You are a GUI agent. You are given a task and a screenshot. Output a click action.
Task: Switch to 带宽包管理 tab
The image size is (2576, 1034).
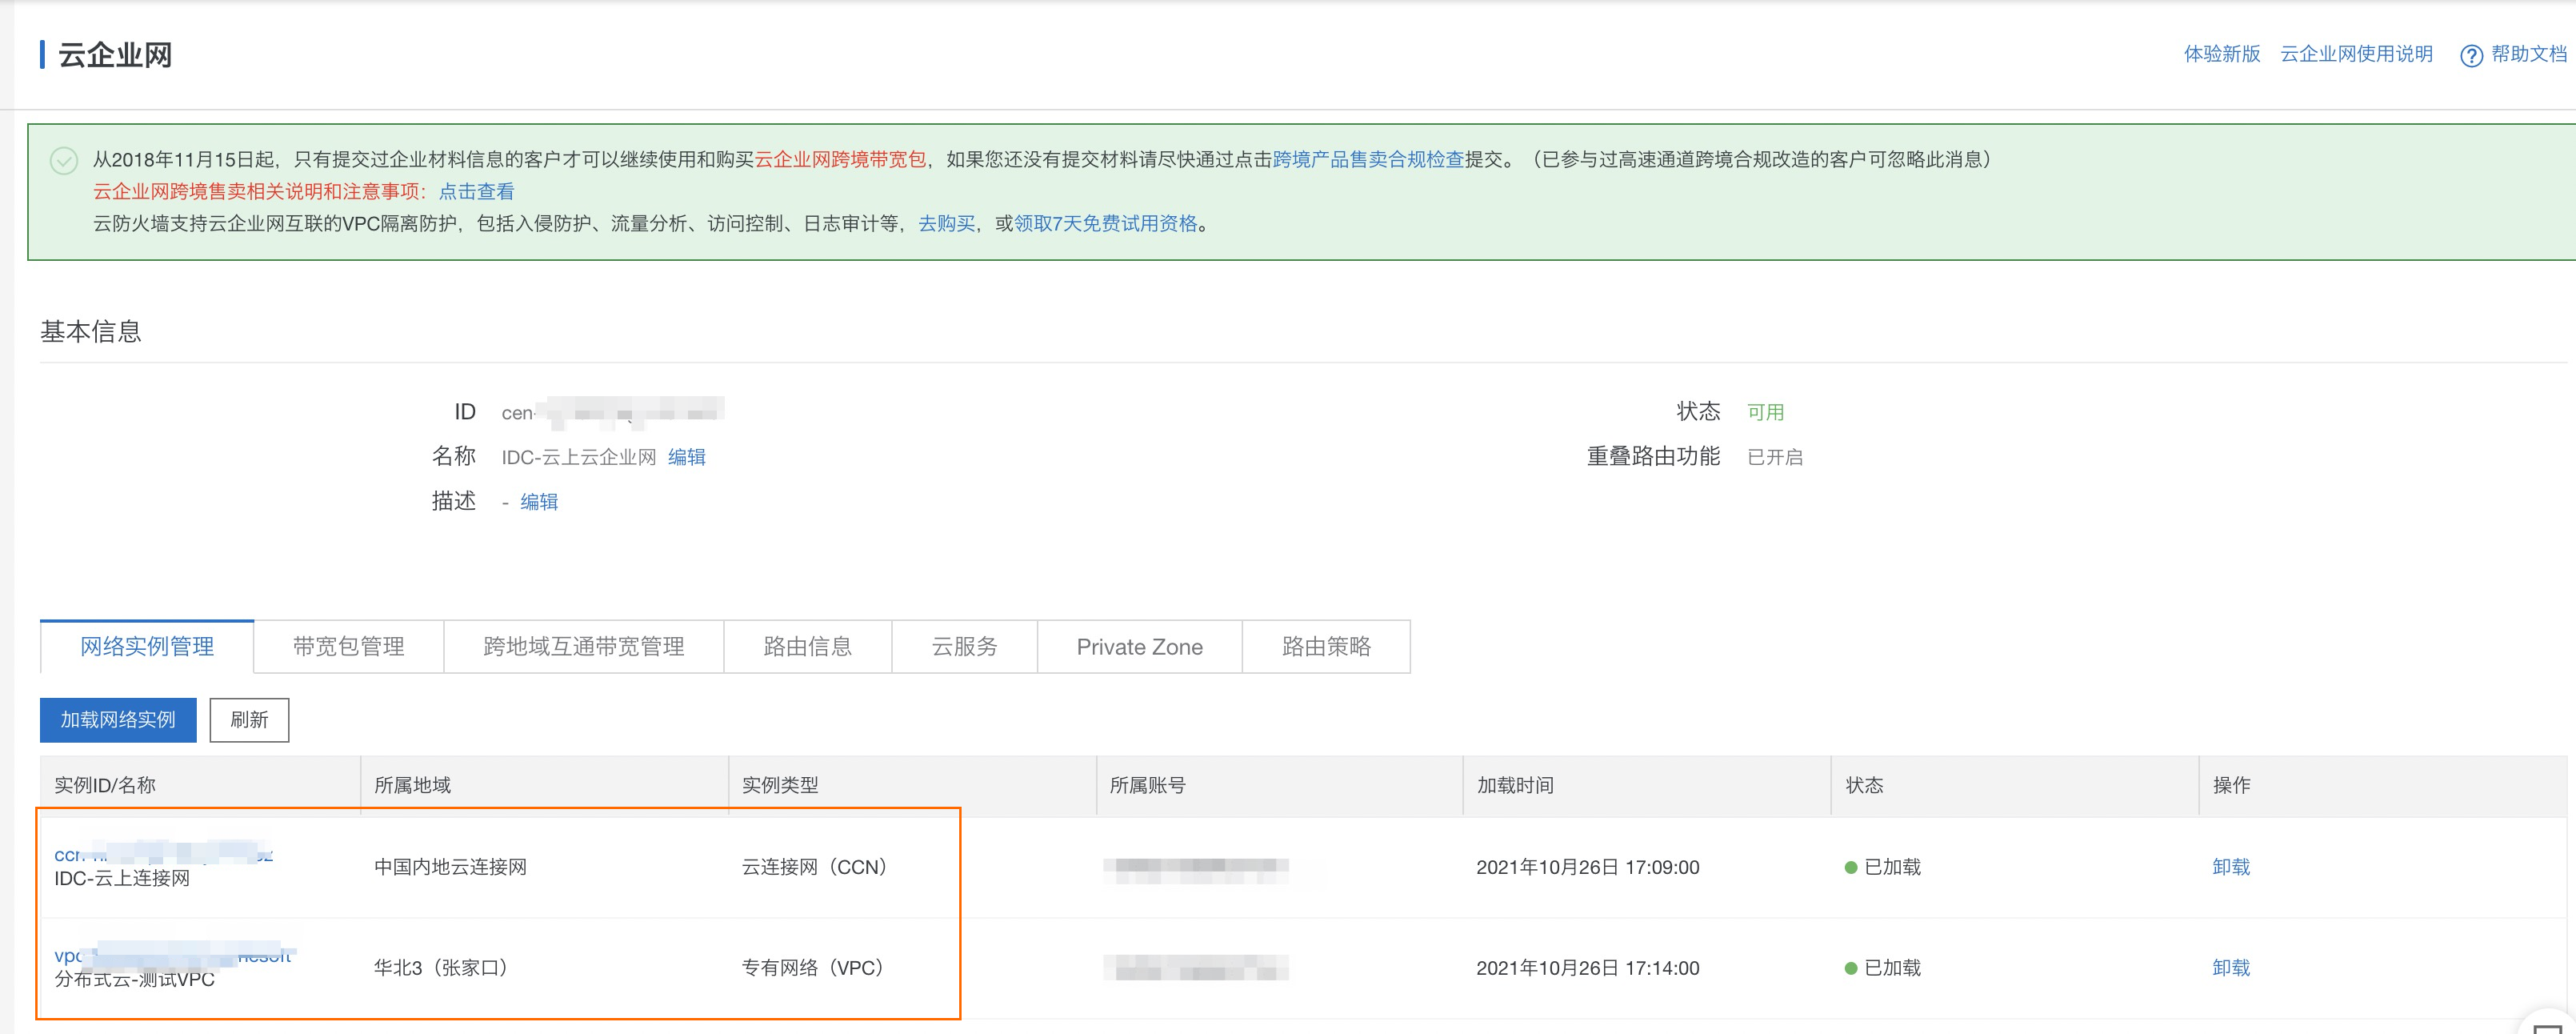[x=348, y=647]
